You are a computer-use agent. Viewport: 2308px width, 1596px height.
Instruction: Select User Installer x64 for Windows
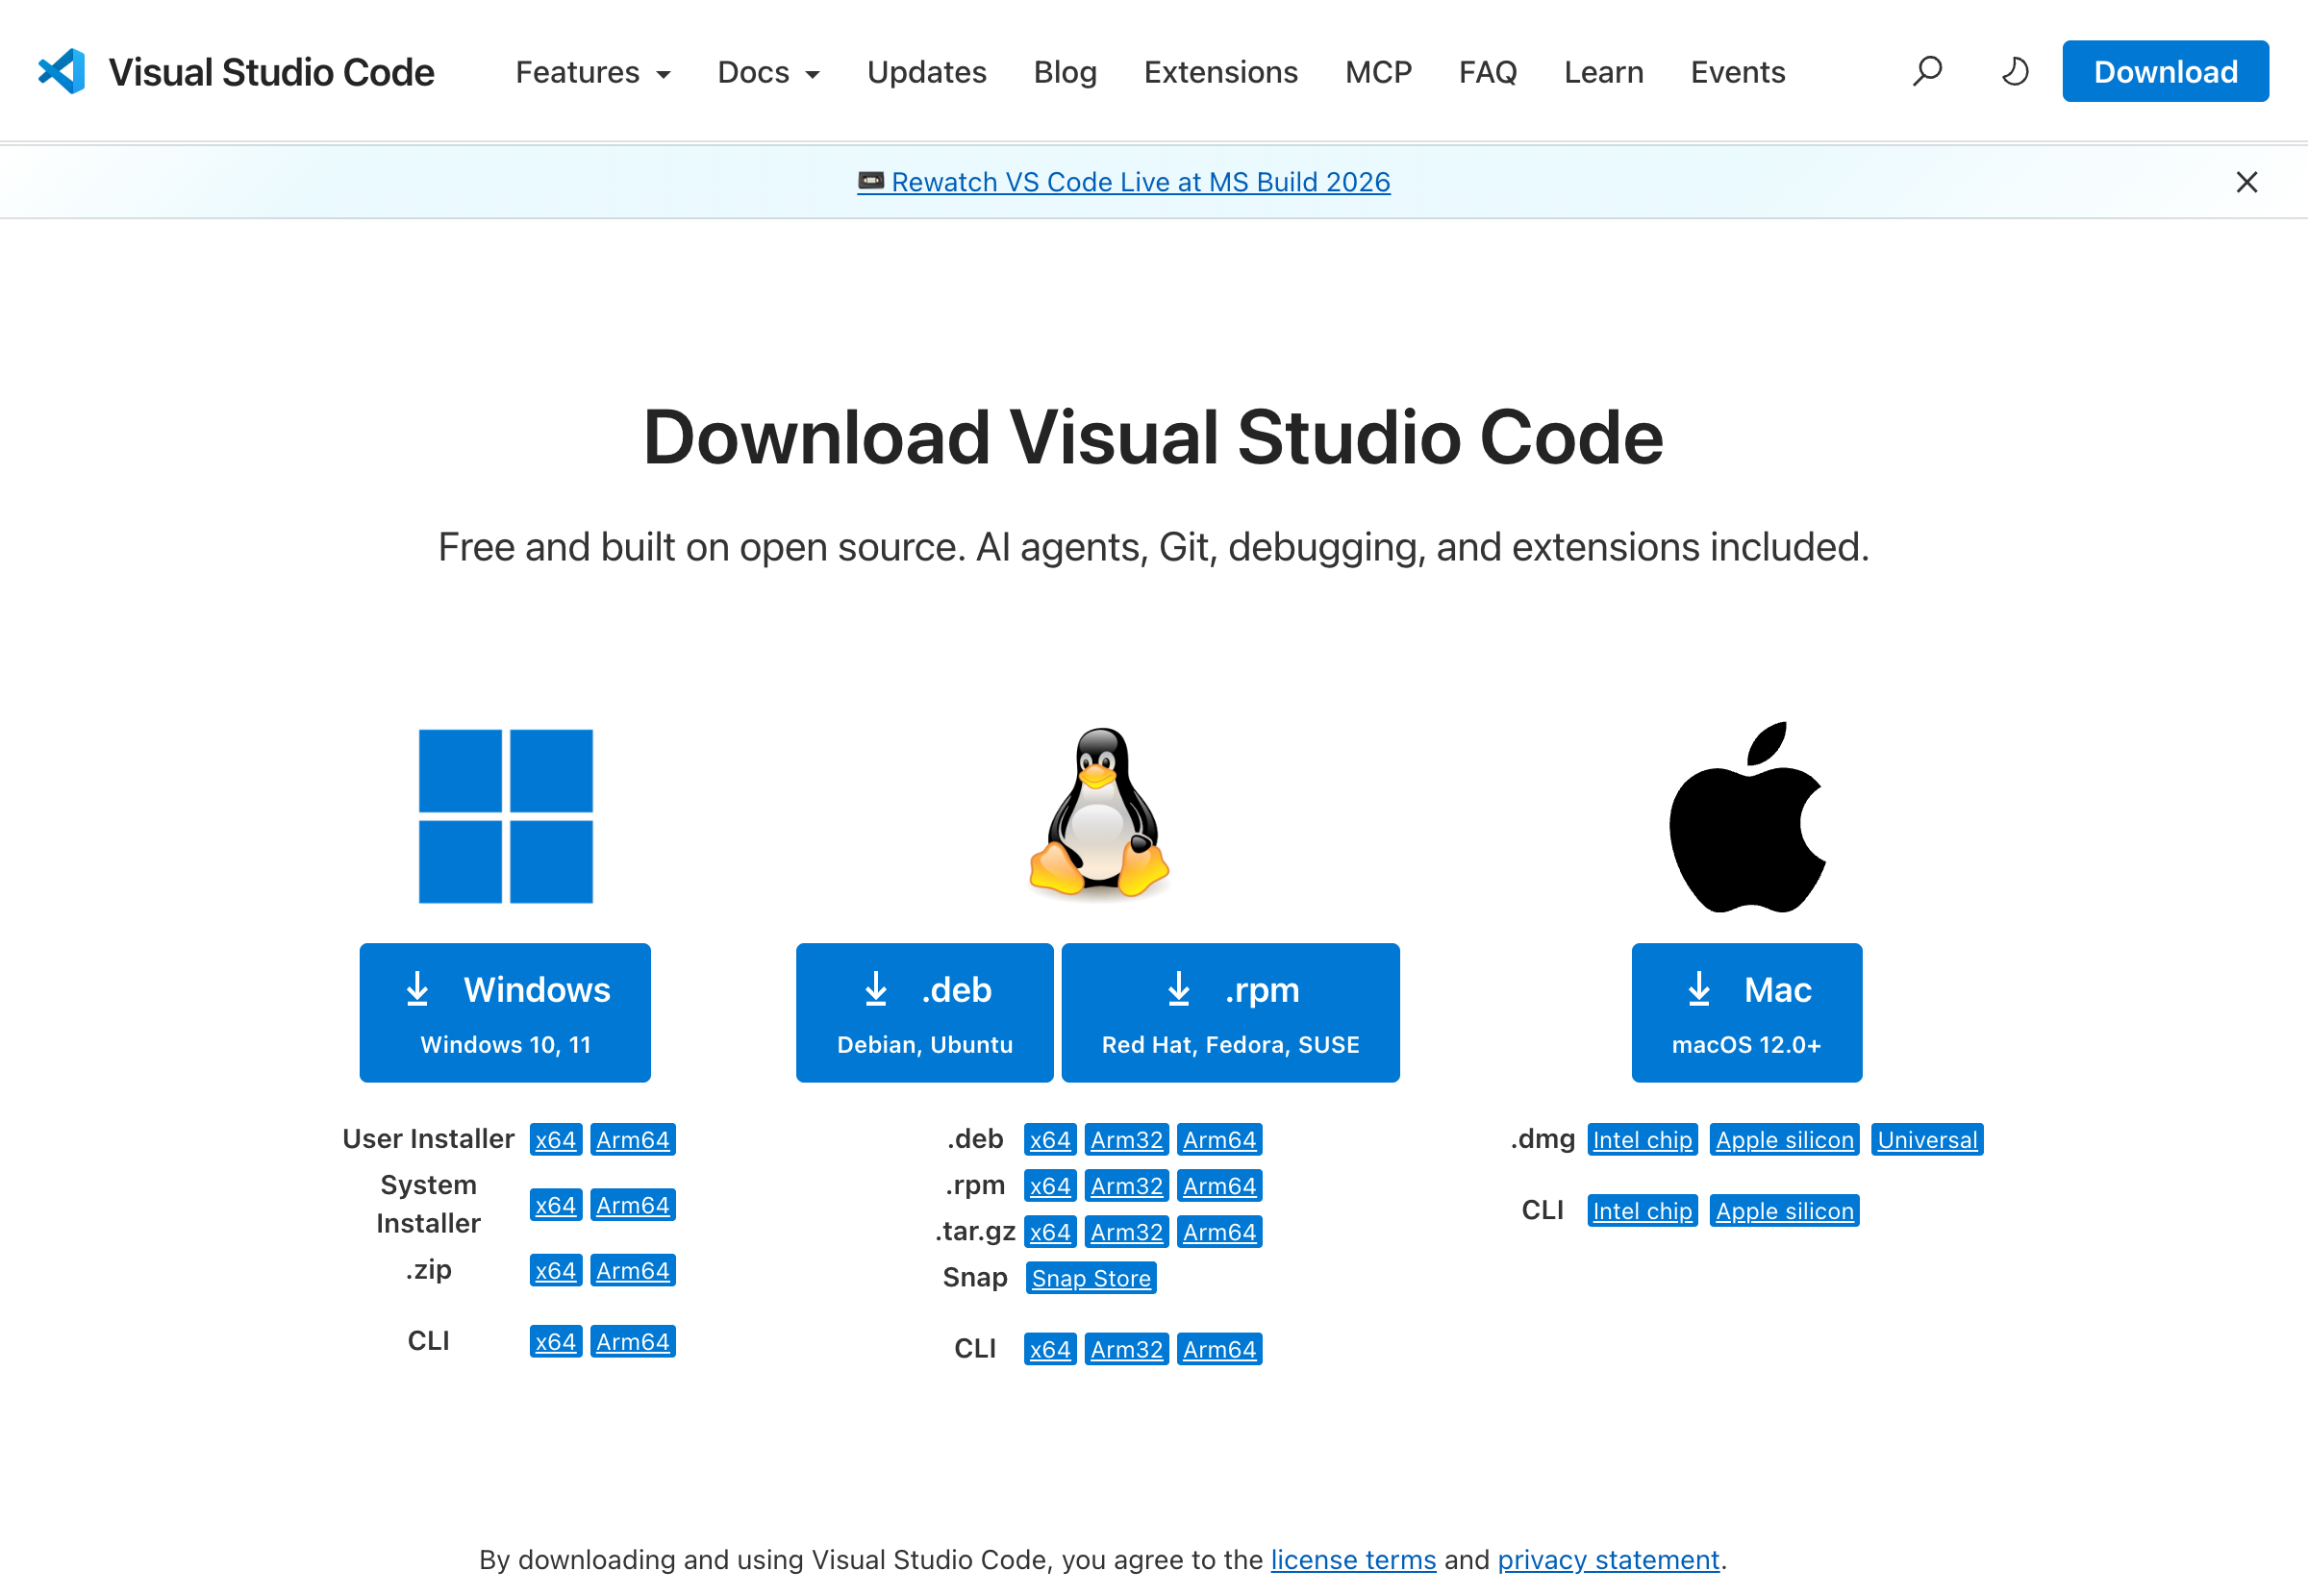[556, 1139]
